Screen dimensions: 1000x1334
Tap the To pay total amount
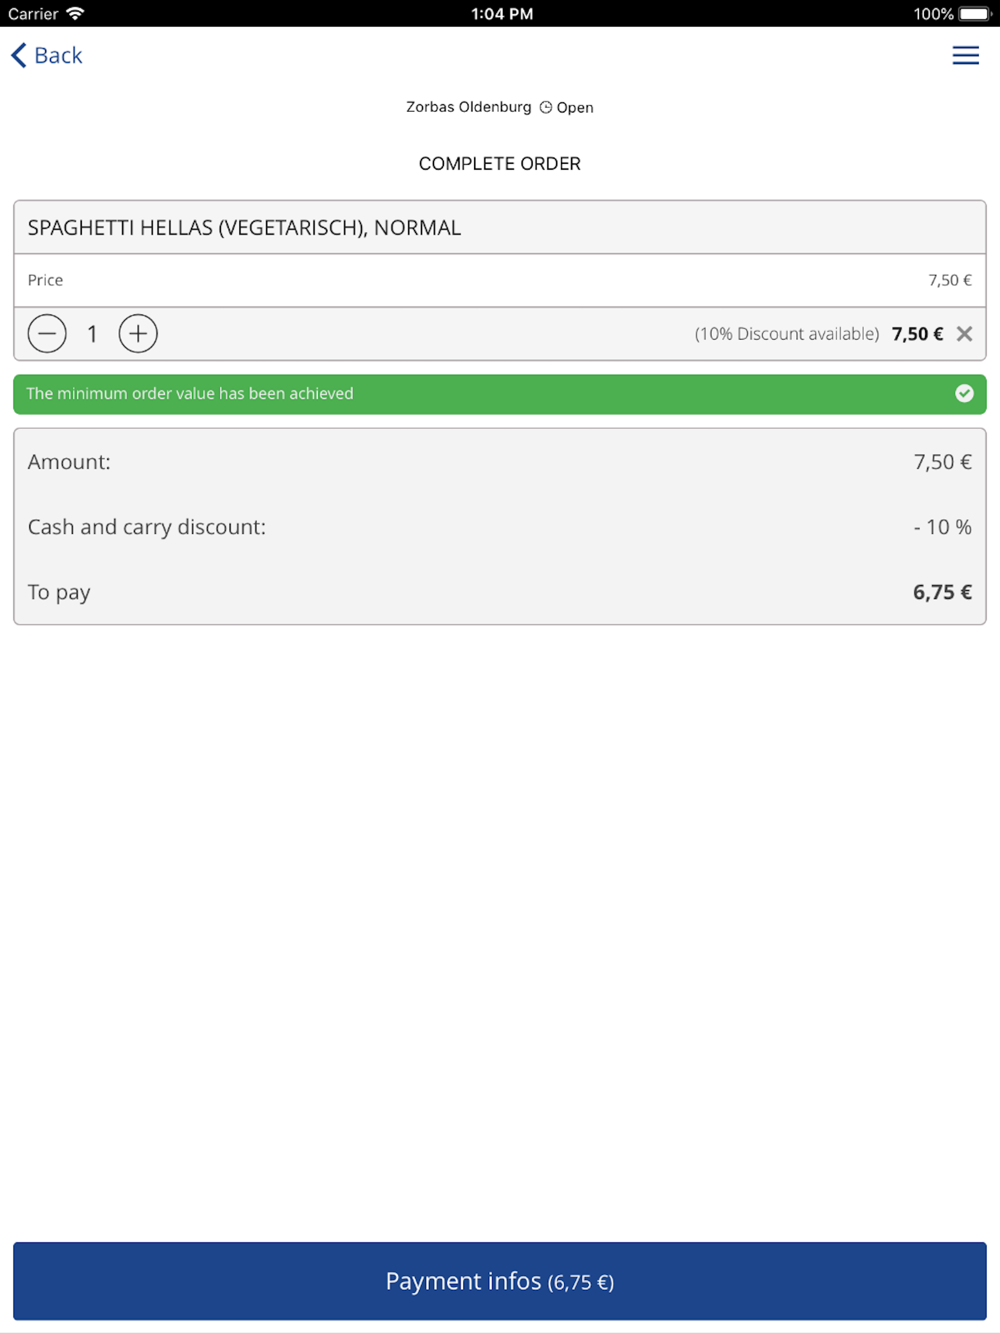coord(942,592)
